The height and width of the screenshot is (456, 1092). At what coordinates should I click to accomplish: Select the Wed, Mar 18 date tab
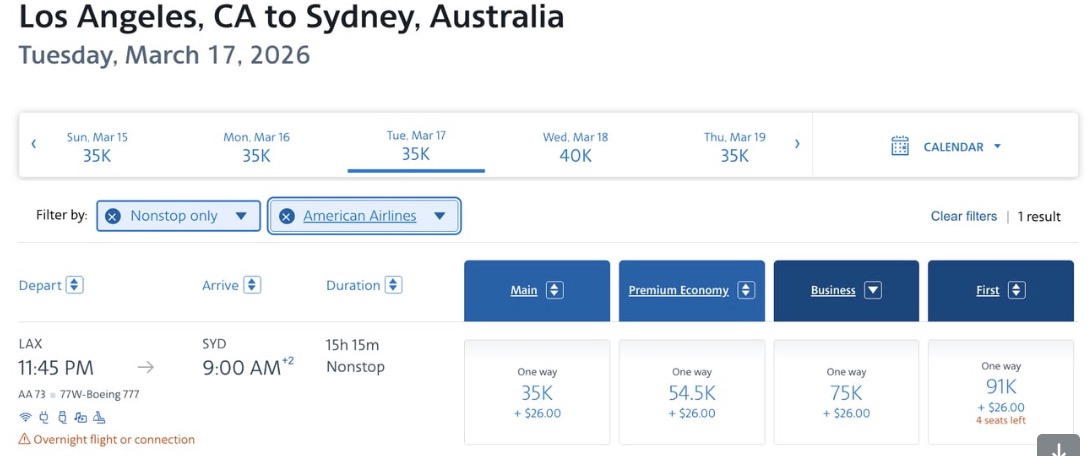pyautogui.click(x=575, y=146)
